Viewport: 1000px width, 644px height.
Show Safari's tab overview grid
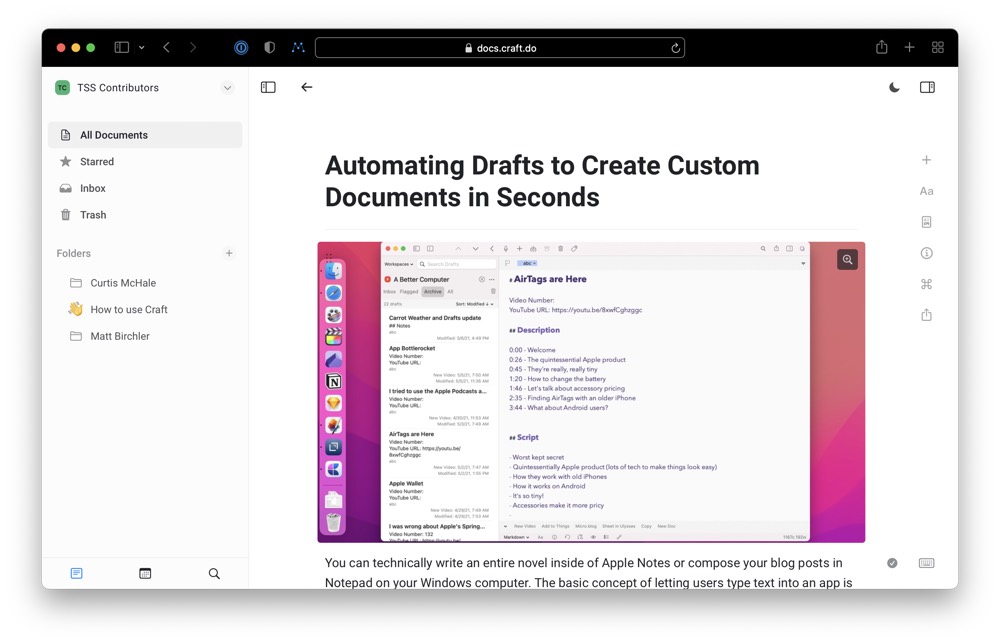coord(938,47)
